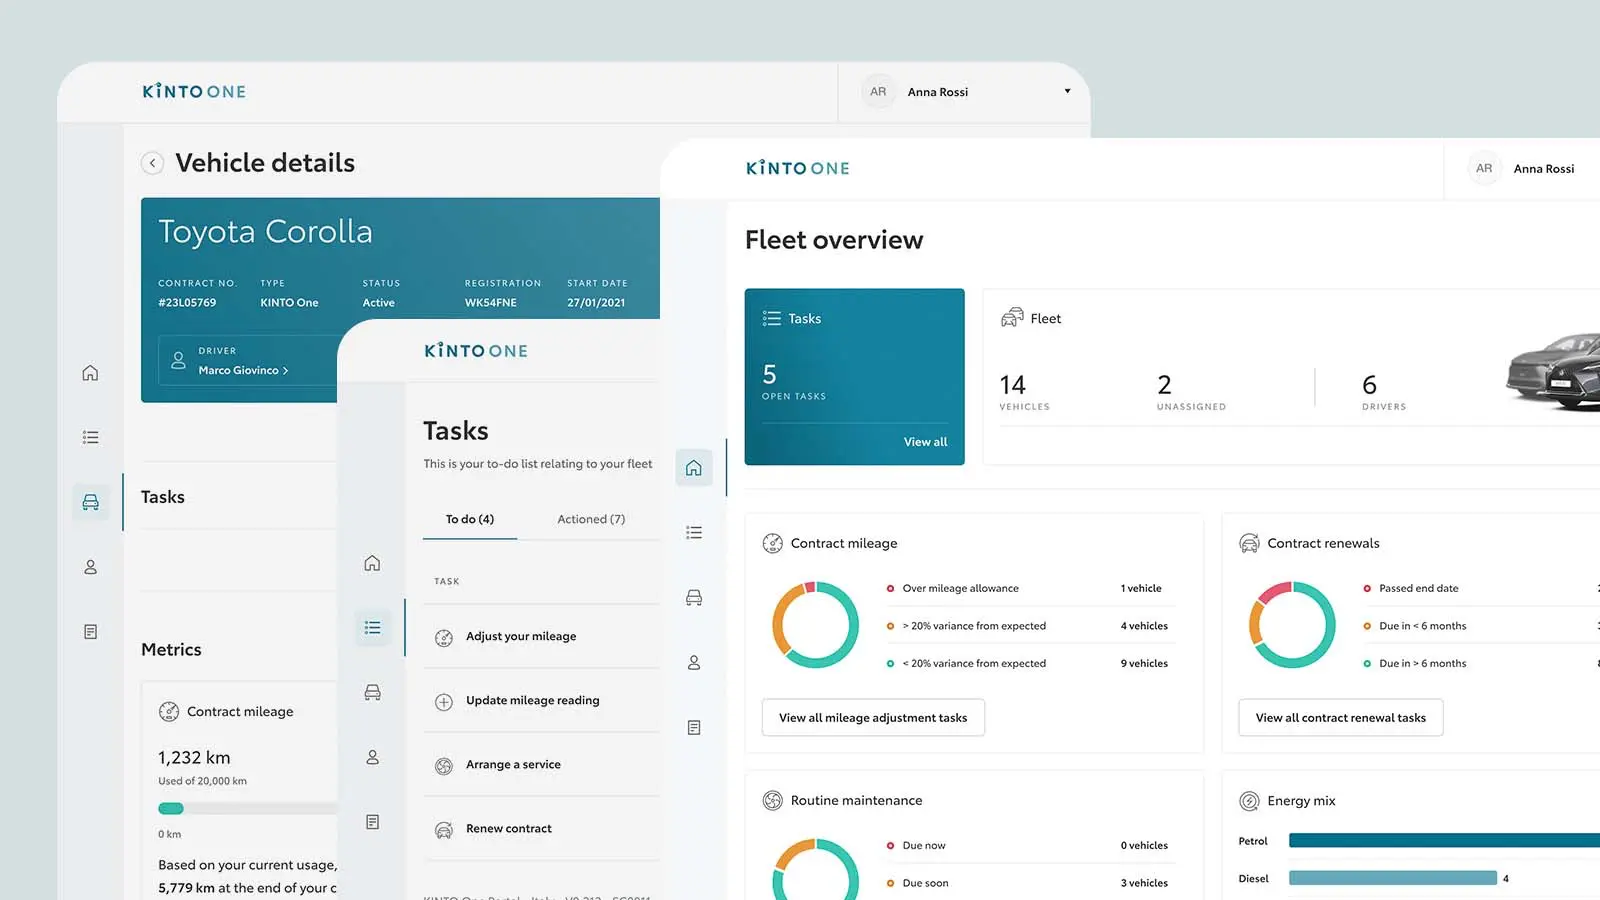Go back from Vehicle details page

tap(152, 163)
